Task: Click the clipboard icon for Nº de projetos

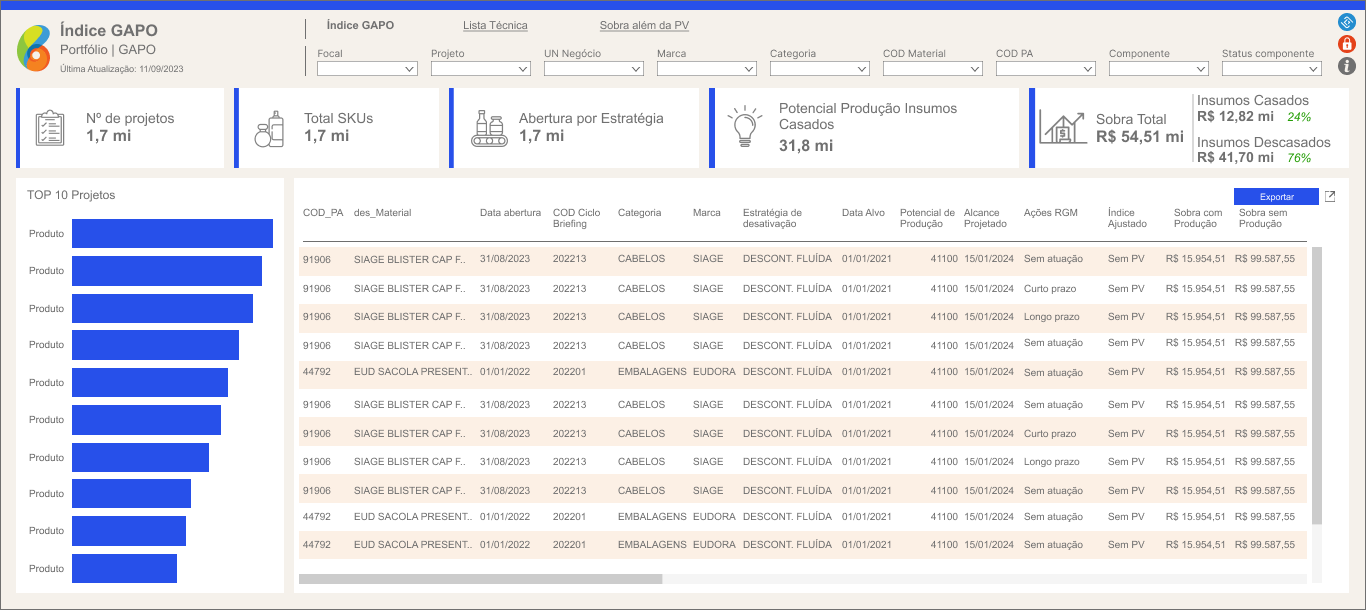Action: tap(50, 128)
